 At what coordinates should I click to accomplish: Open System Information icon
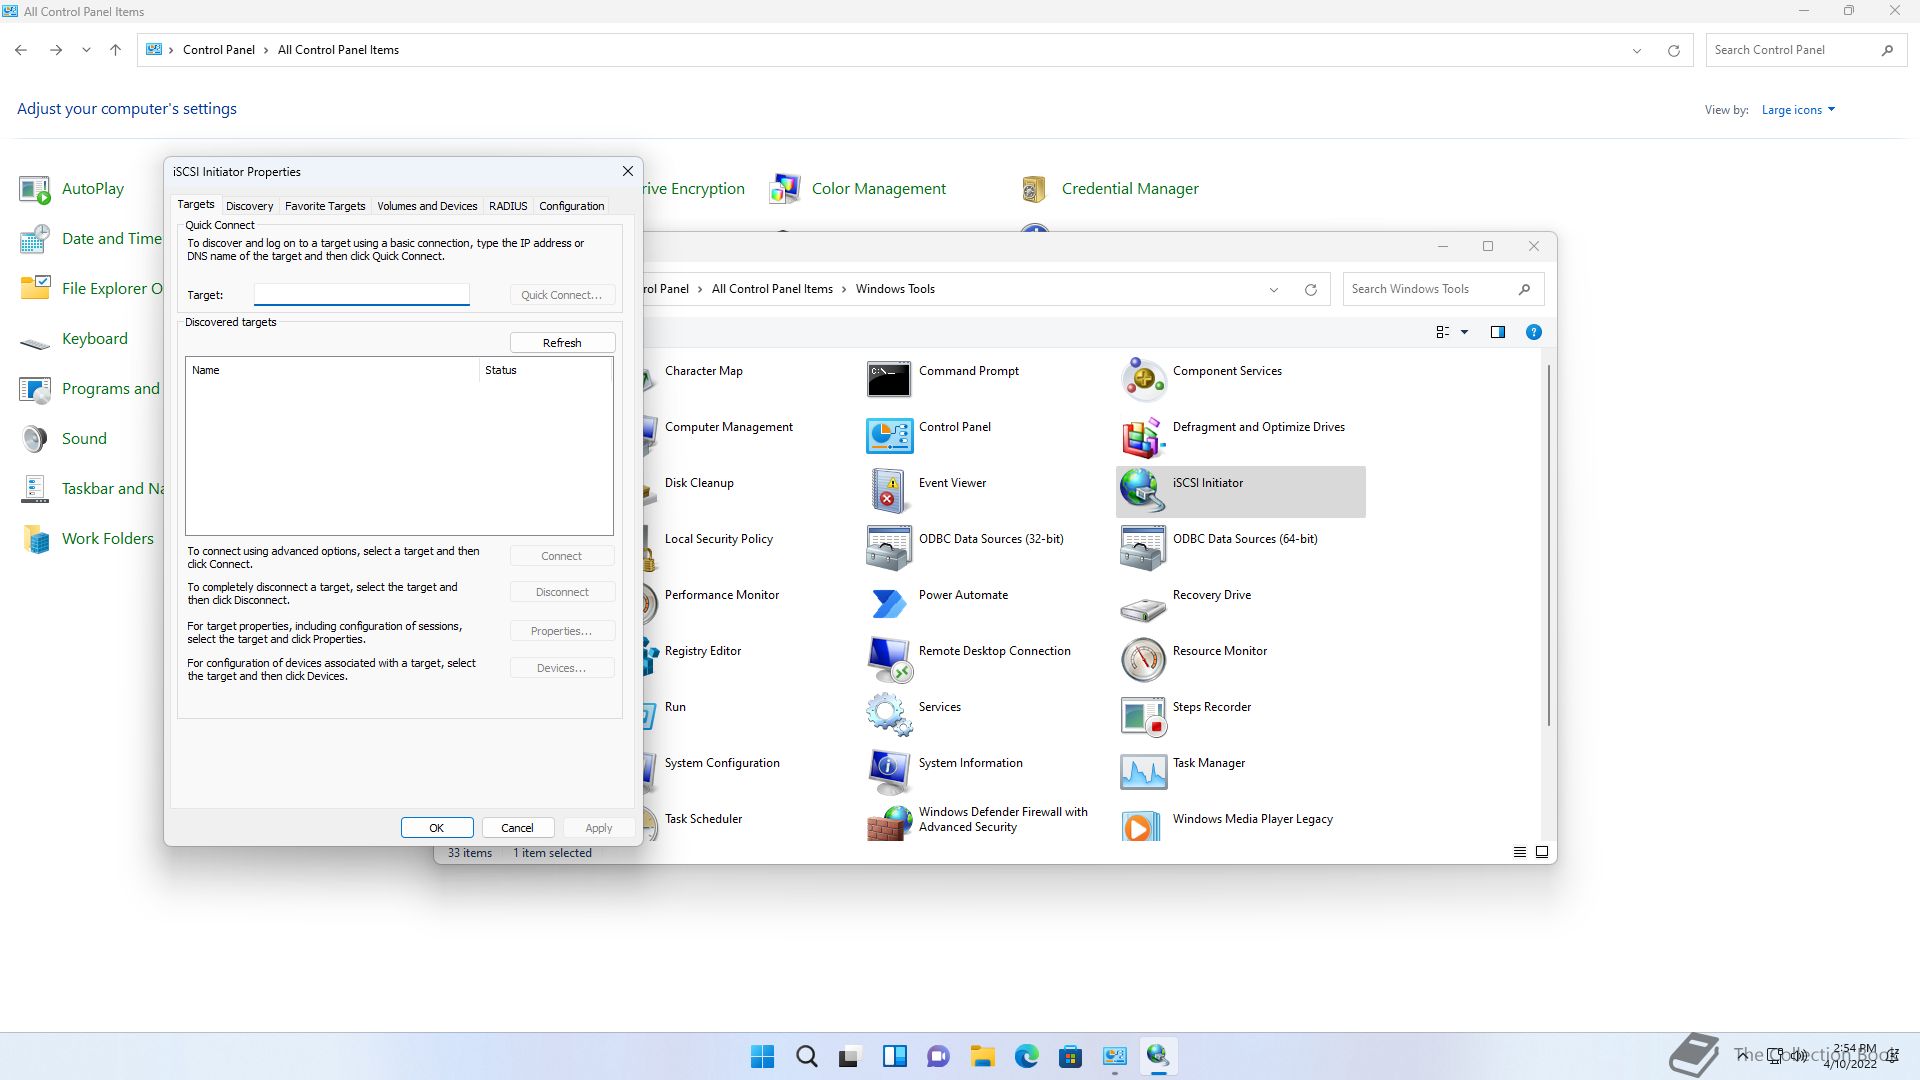pos(889,771)
